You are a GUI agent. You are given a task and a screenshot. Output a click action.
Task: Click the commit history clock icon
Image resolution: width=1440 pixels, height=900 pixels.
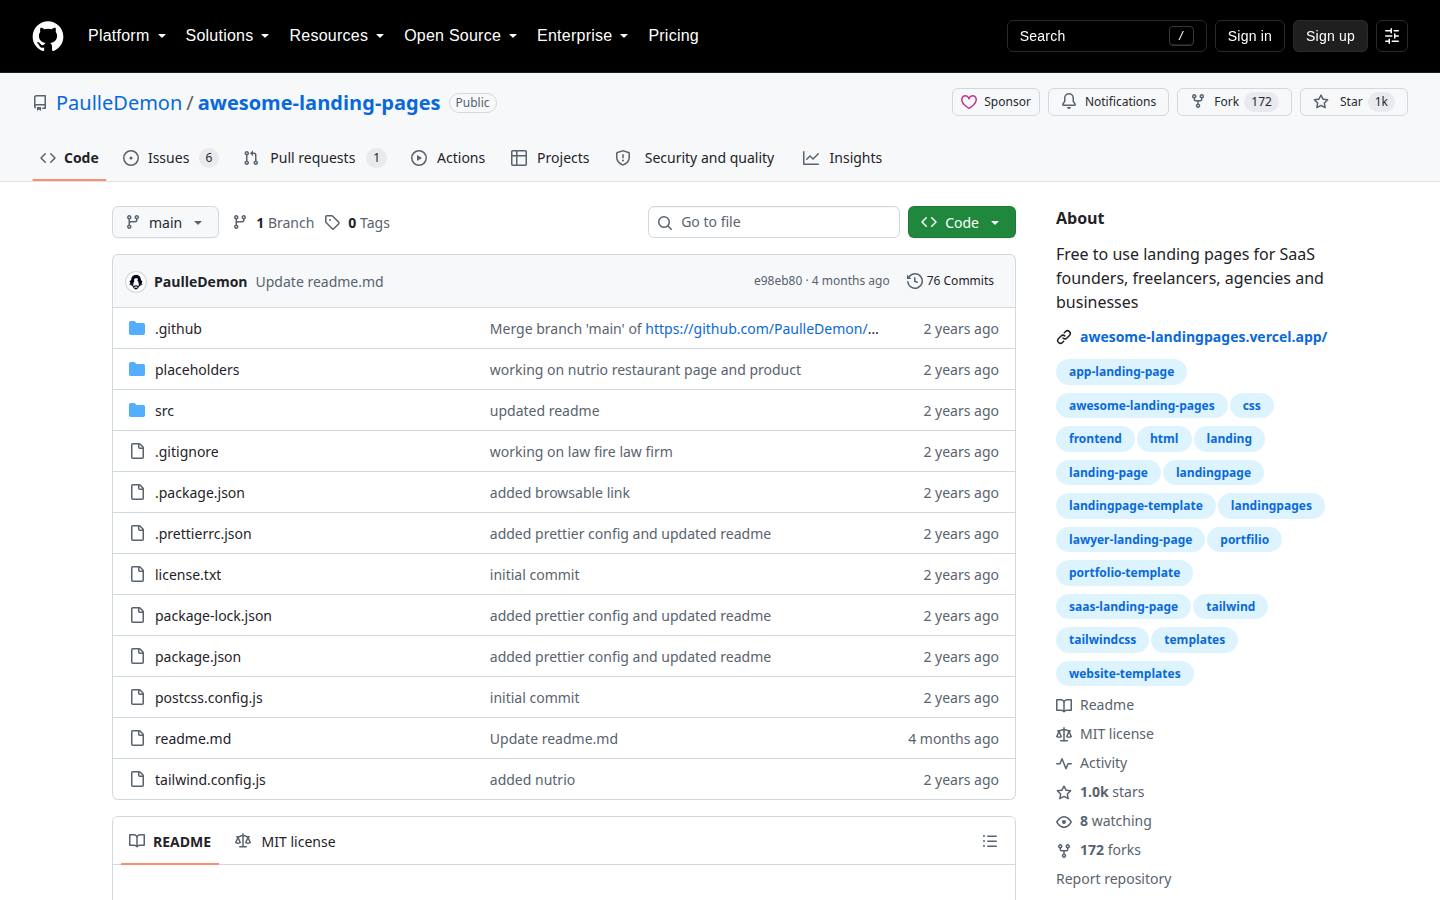[914, 281]
